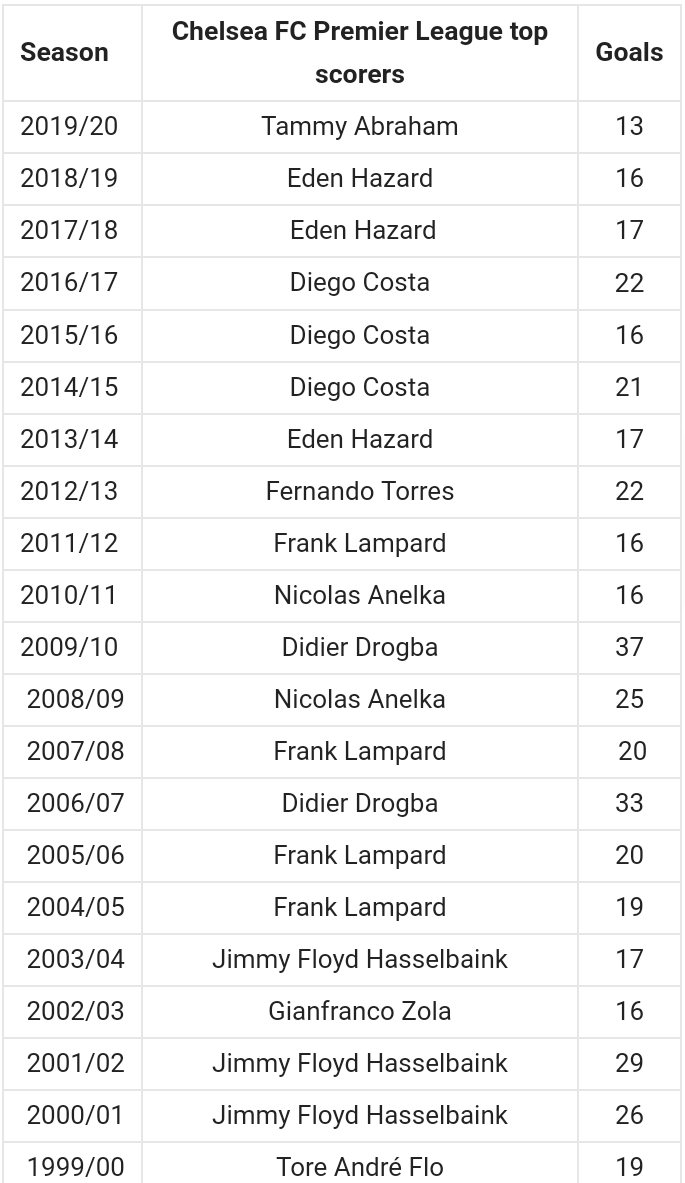Viewport: 685px width, 1183px height.
Task: Select the Fernando Torres cell
Action: (x=360, y=491)
